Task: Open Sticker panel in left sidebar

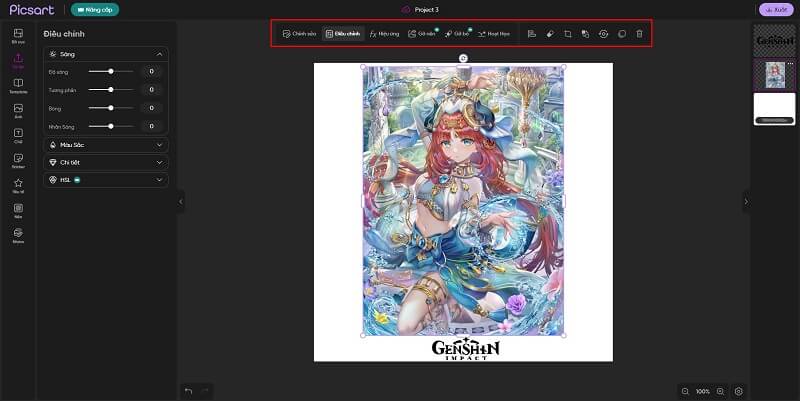Action: tap(18, 161)
